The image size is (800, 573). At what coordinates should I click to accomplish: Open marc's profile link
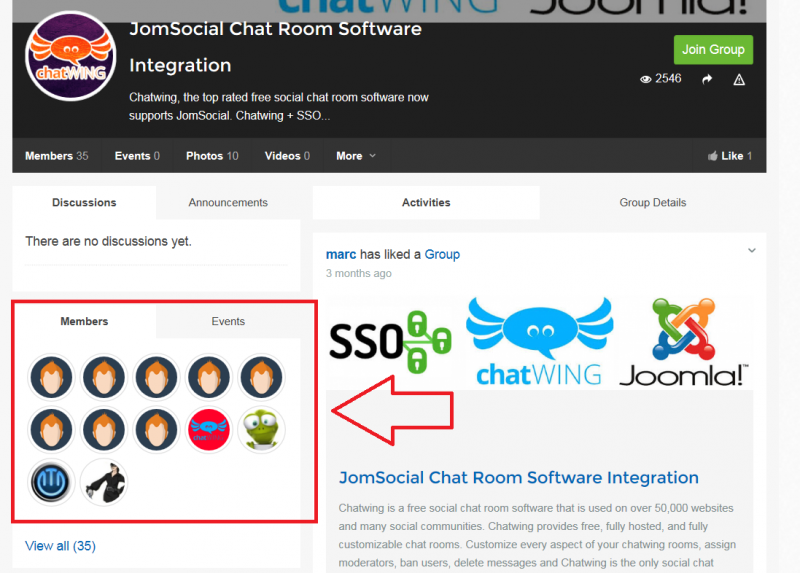341,254
